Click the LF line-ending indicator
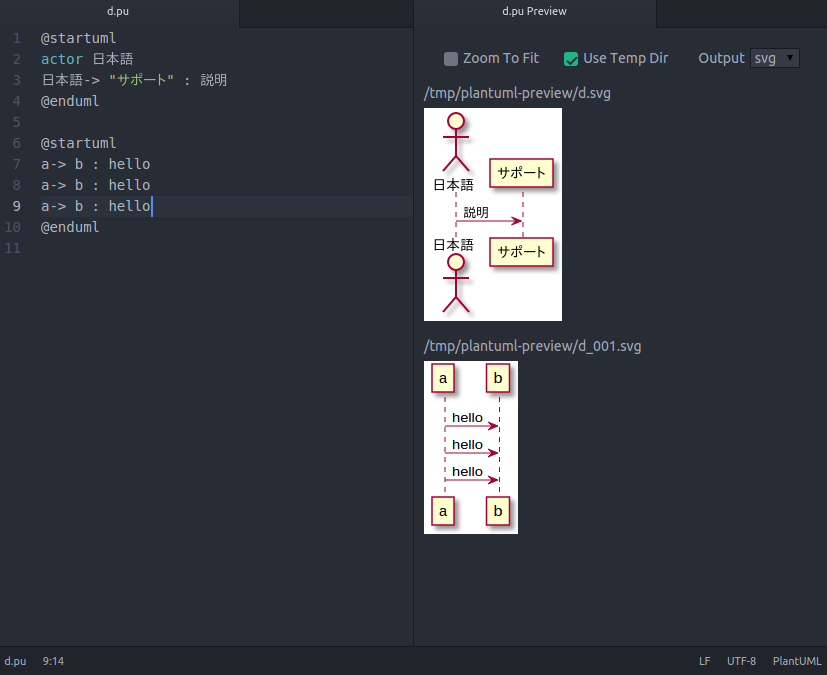This screenshot has height=675, width=827. click(x=704, y=661)
